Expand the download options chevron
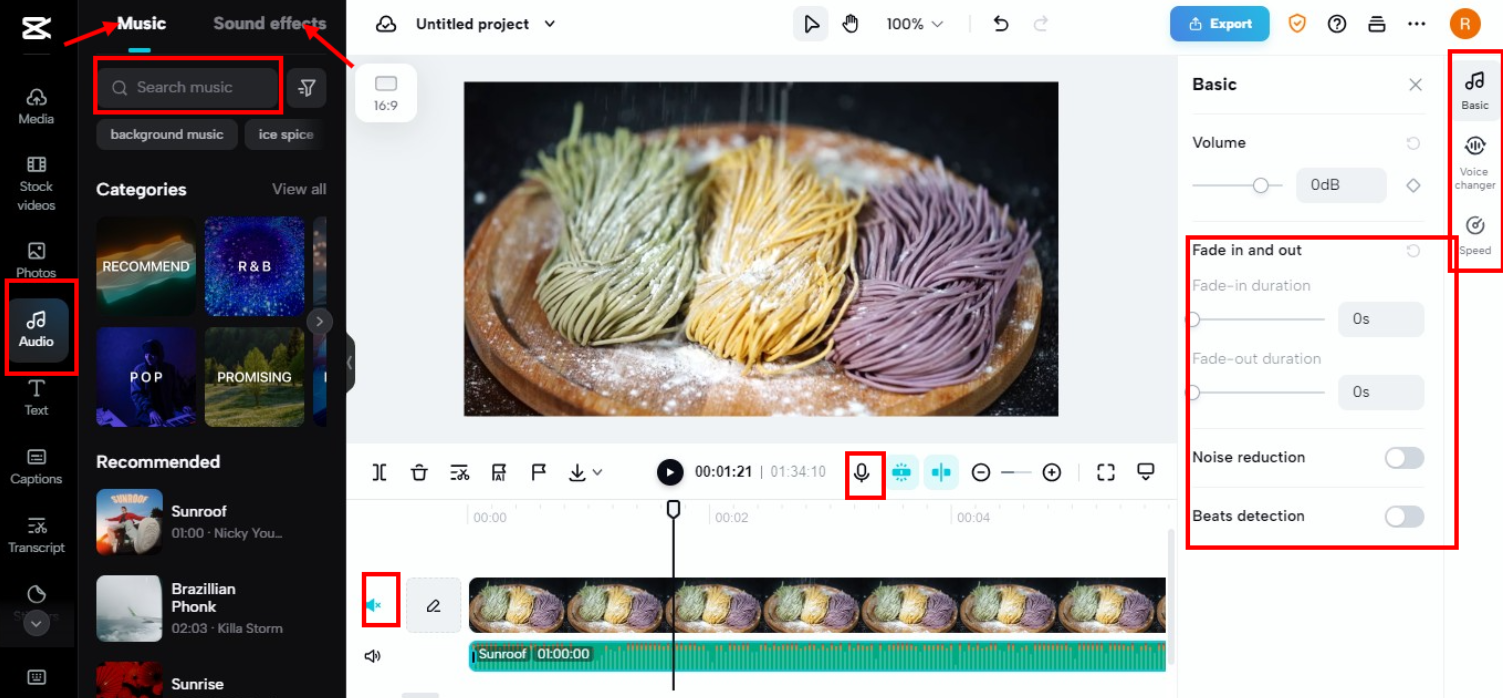 point(598,471)
